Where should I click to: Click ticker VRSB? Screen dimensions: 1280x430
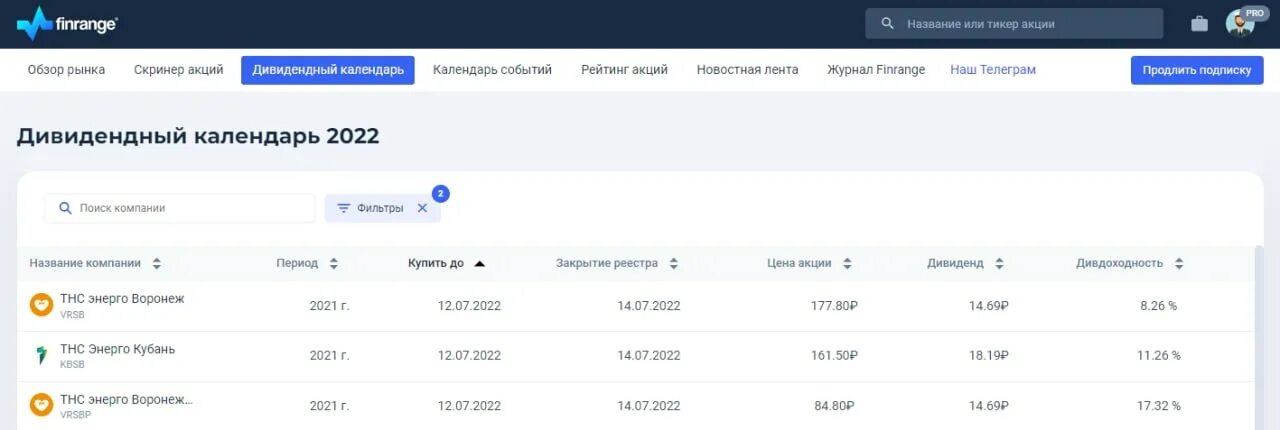72,315
